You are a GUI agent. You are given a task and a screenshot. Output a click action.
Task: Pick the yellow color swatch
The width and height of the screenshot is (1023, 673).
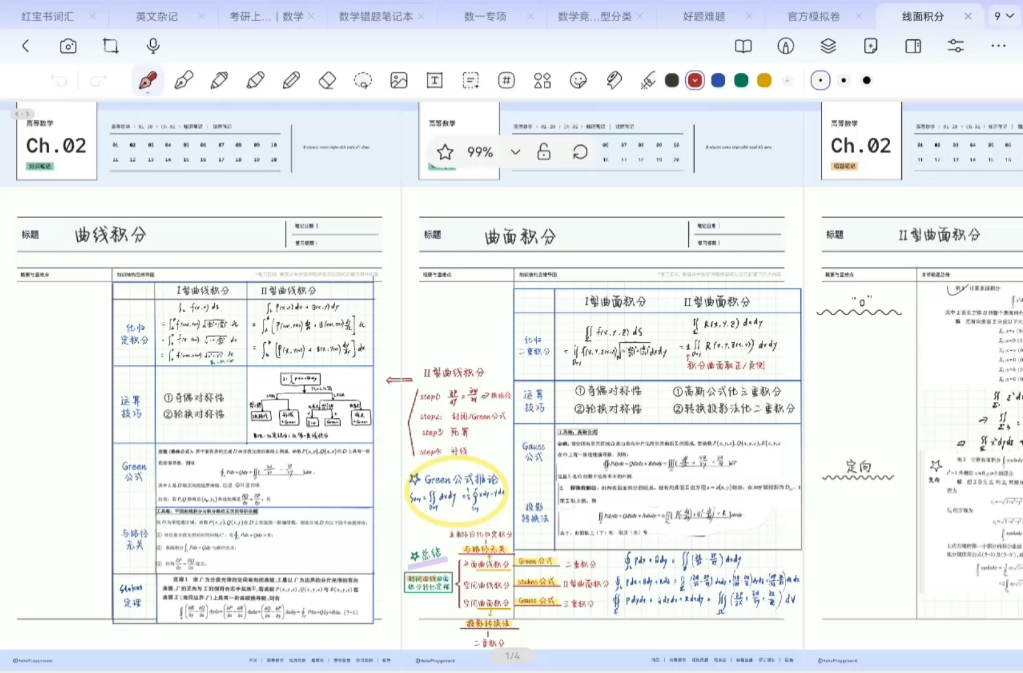tap(764, 80)
